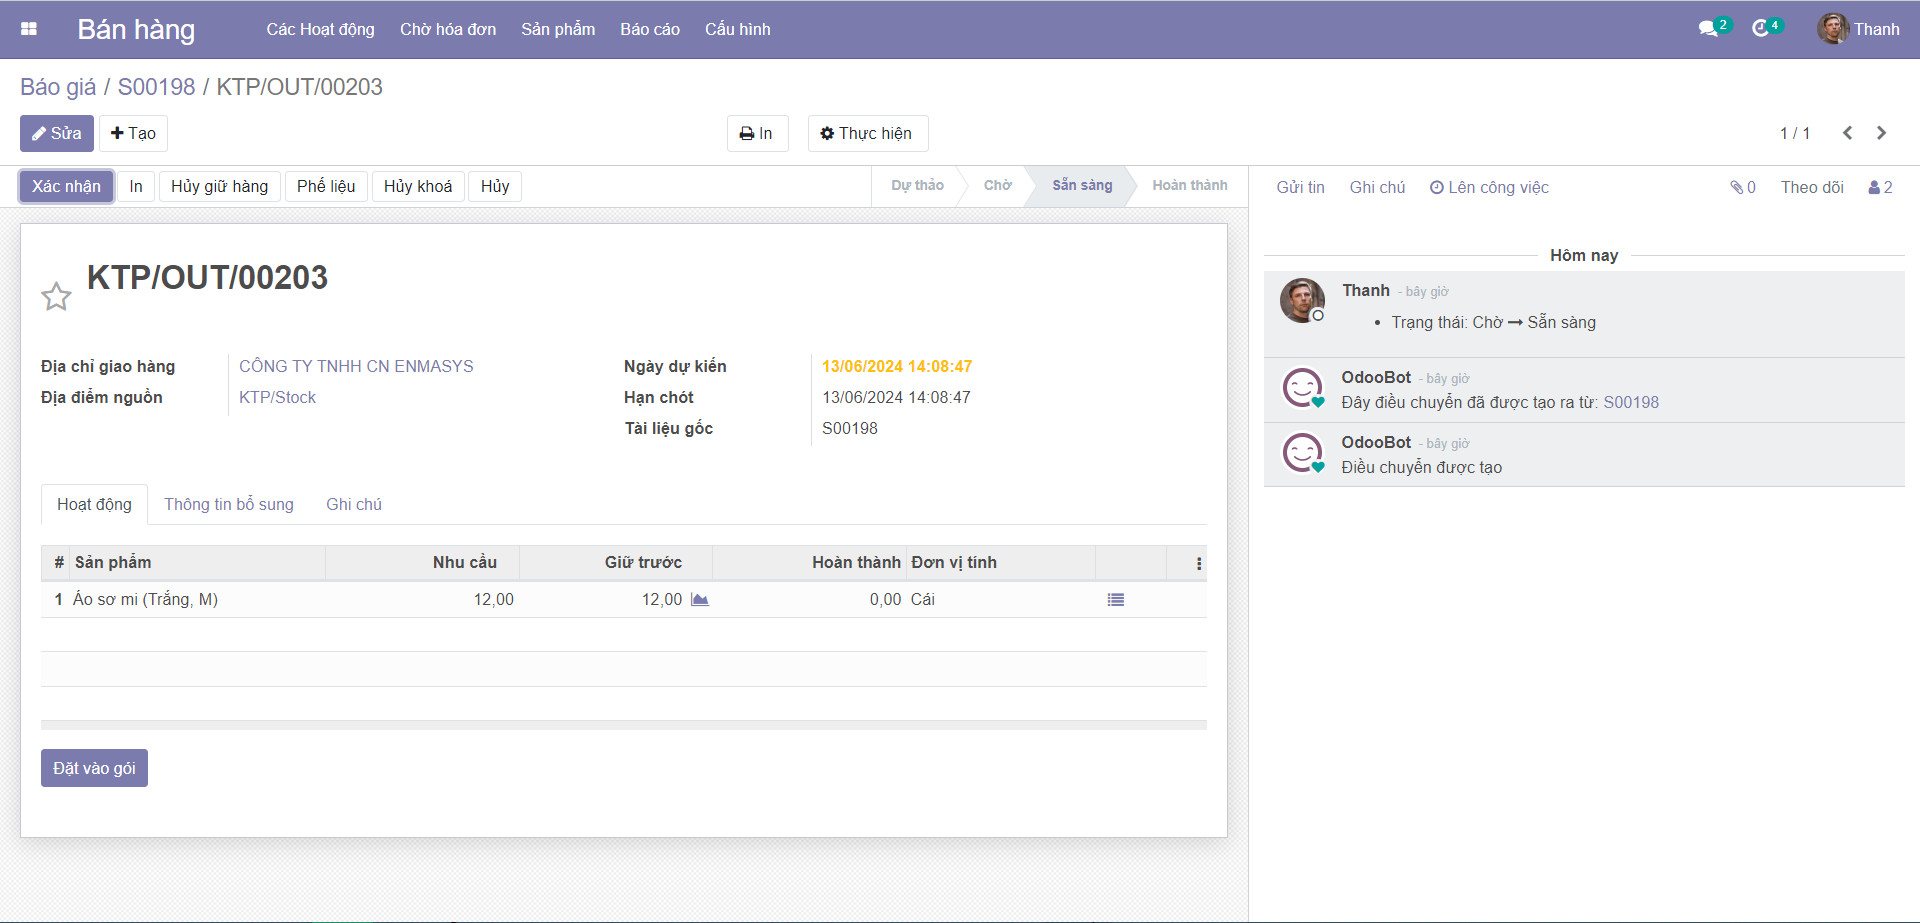
Task: Expand the Thực hiện action dropdown
Action: click(x=867, y=133)
